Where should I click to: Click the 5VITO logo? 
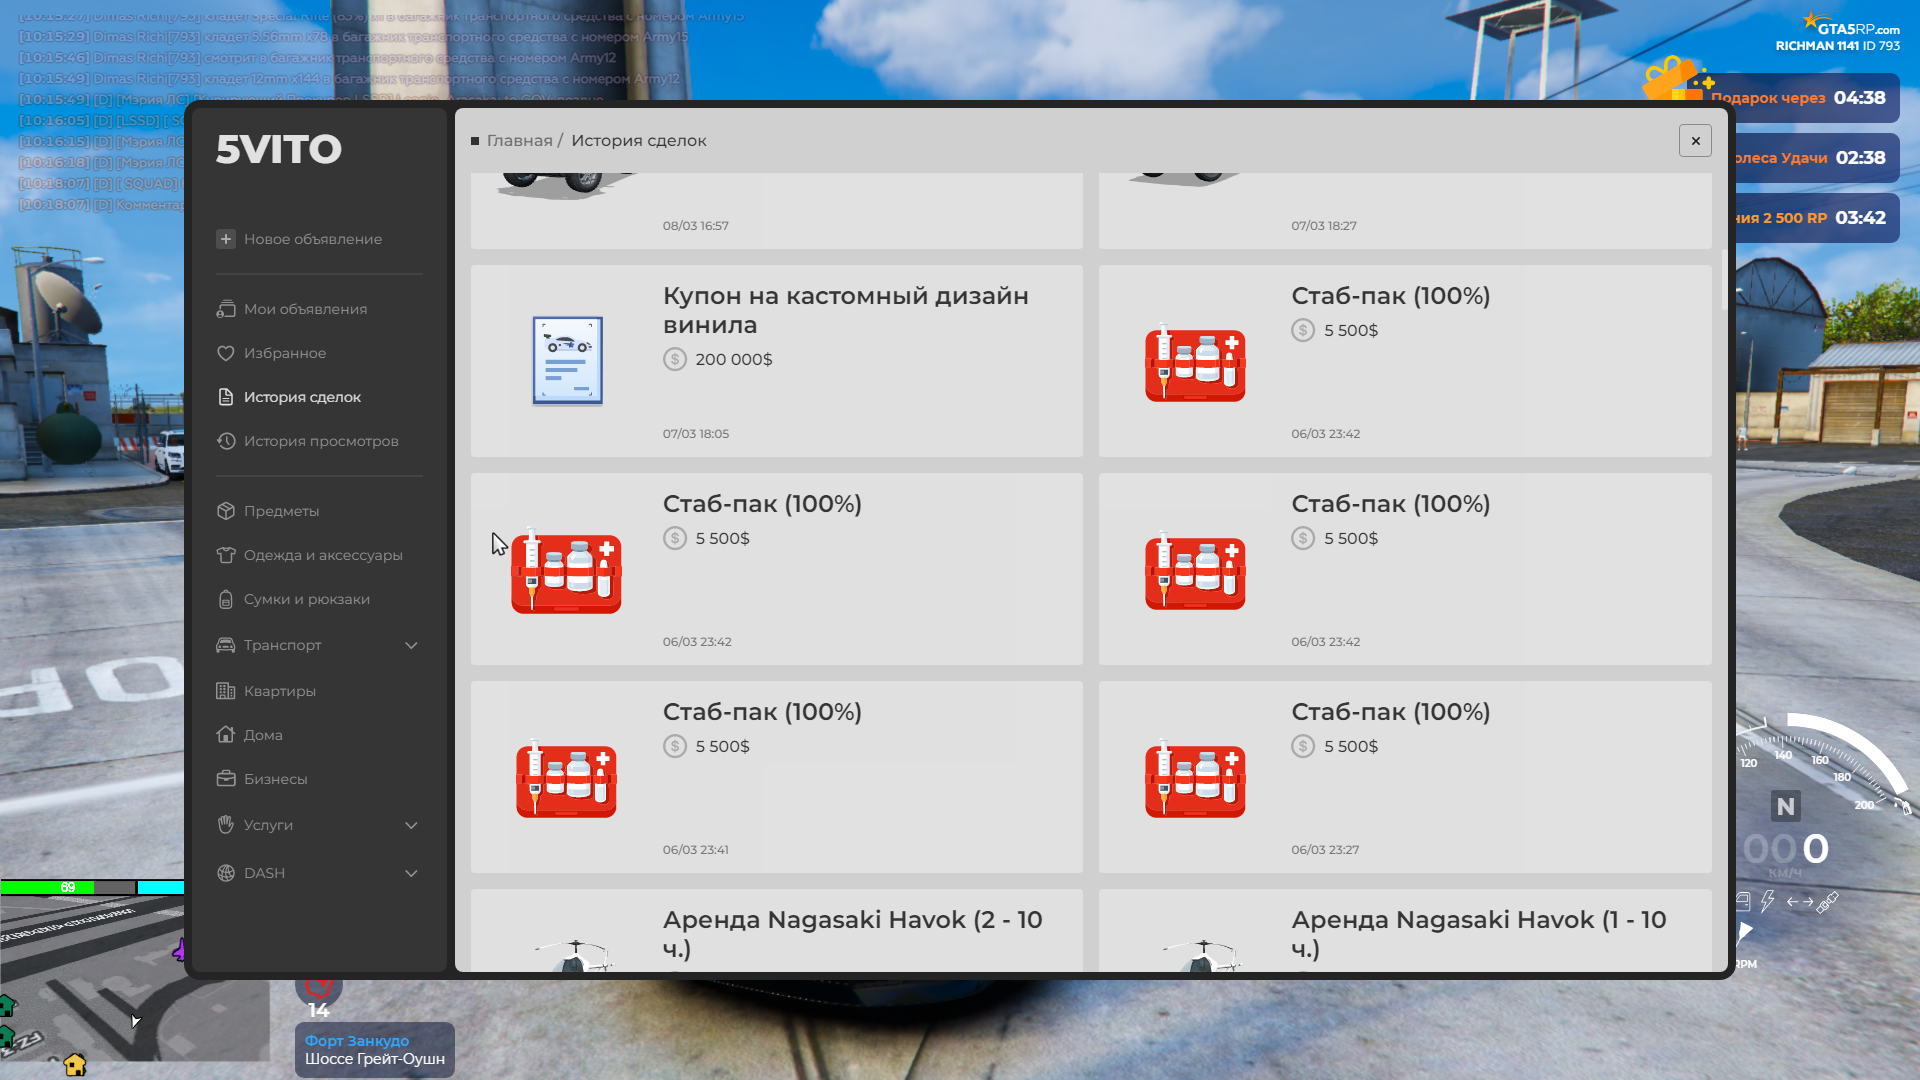279,149
